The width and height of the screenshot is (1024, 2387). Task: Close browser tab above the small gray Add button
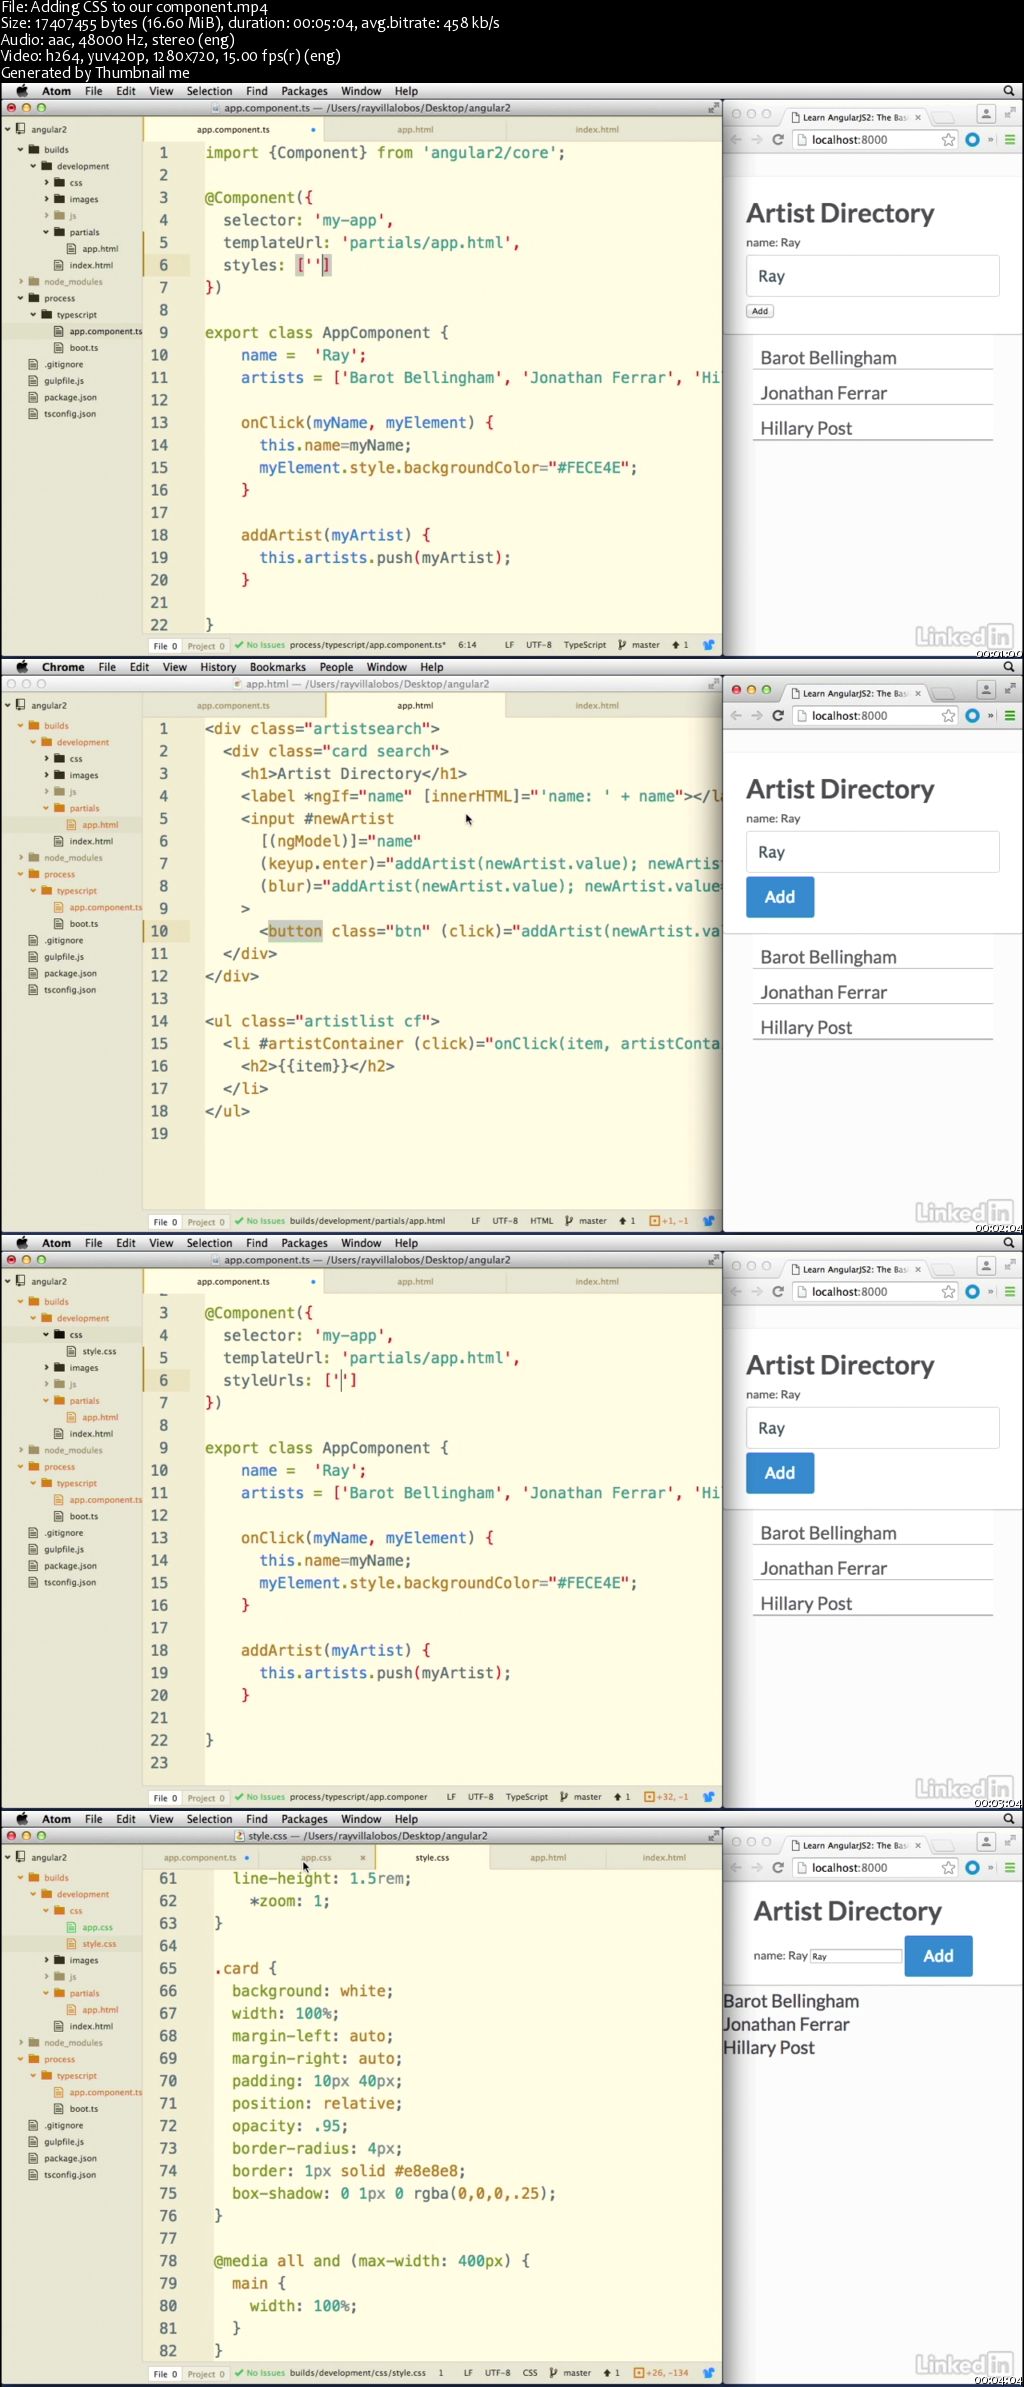tap(918, 117)
